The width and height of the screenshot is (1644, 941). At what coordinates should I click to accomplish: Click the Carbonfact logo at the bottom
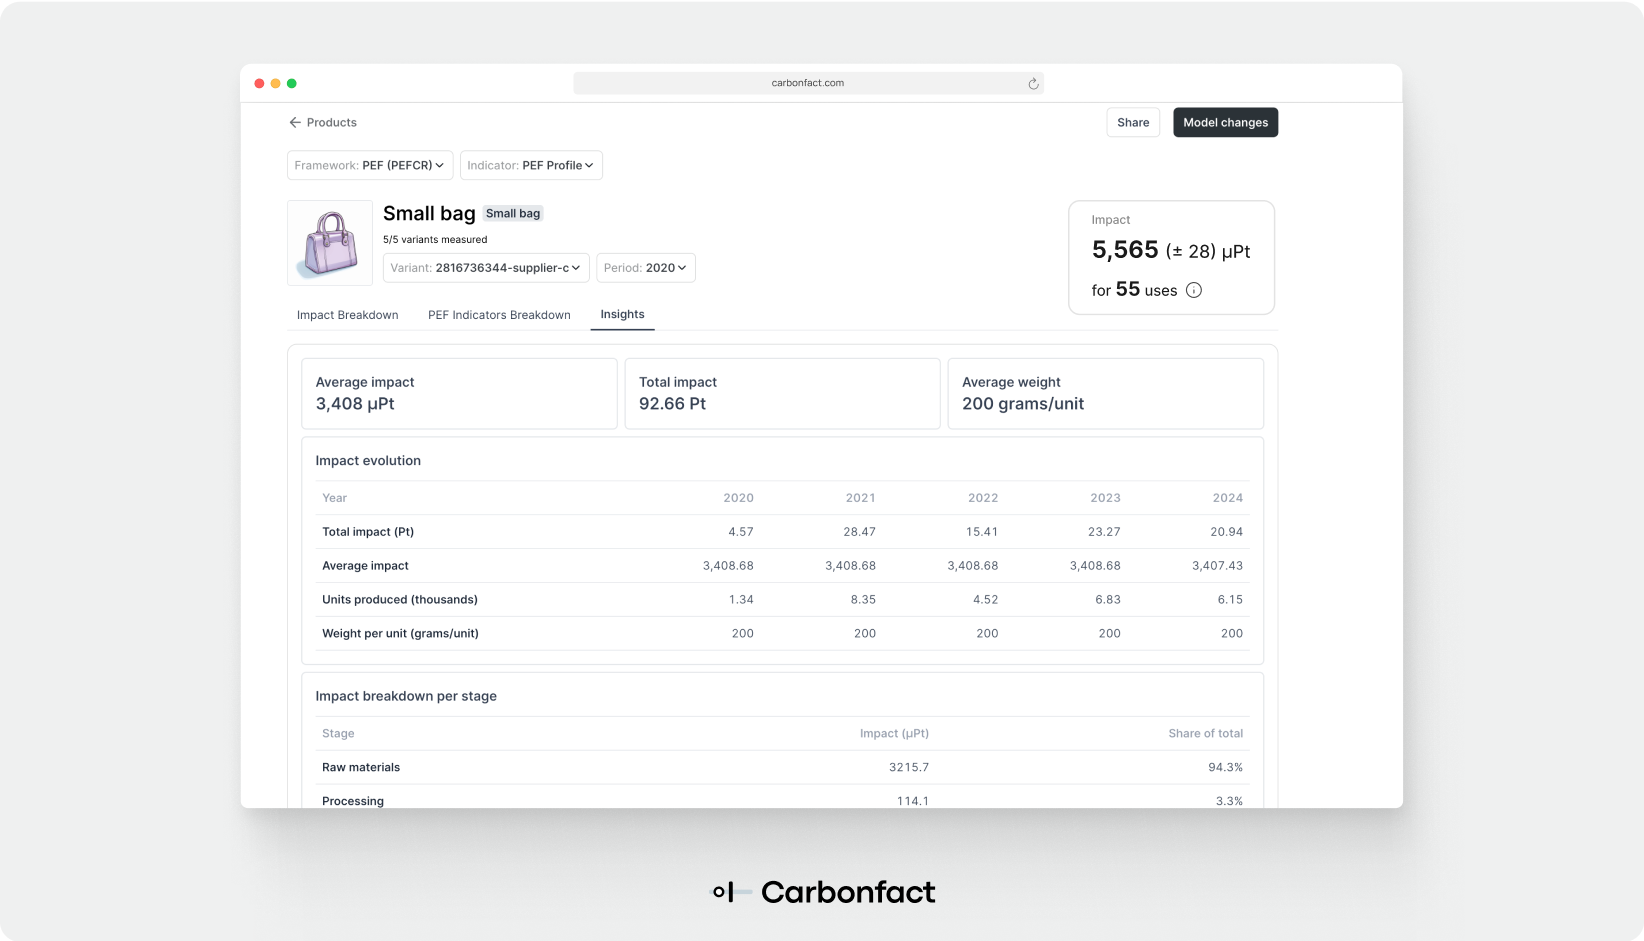point(822,891)
